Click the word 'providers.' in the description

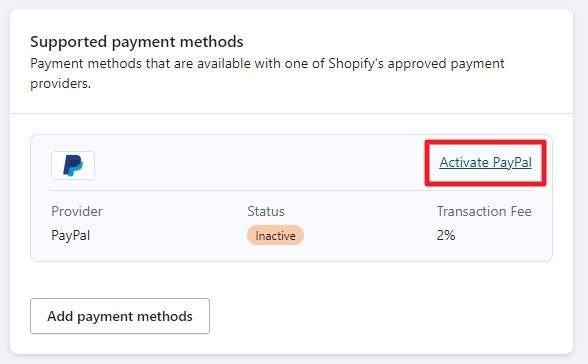pos(60,83)
